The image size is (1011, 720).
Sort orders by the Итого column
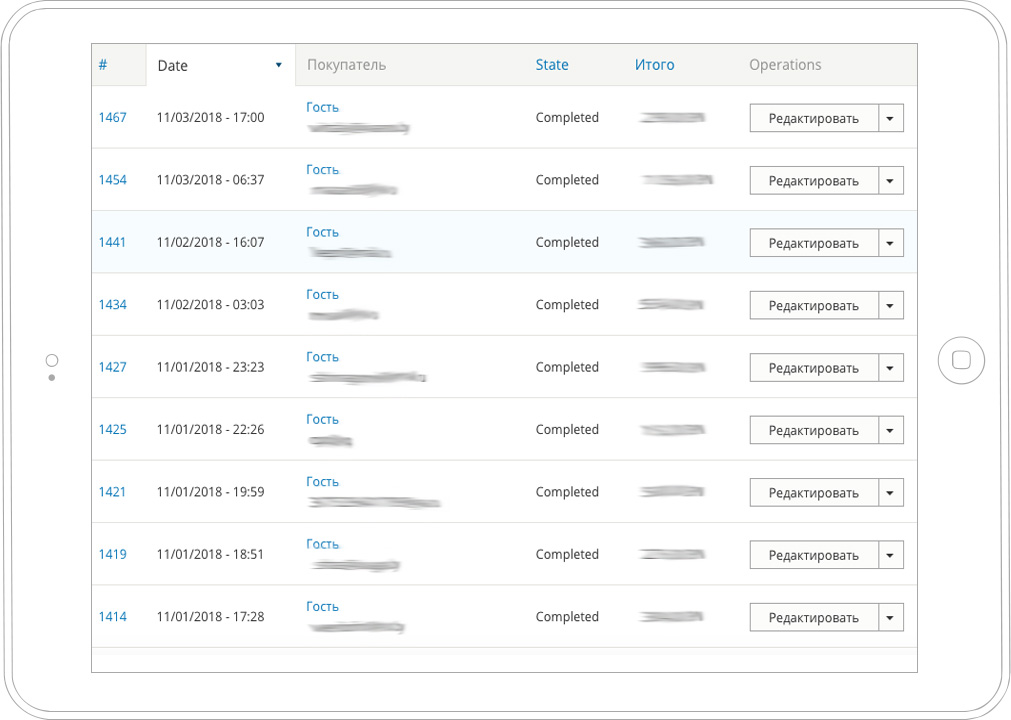(x=654, y=65)
